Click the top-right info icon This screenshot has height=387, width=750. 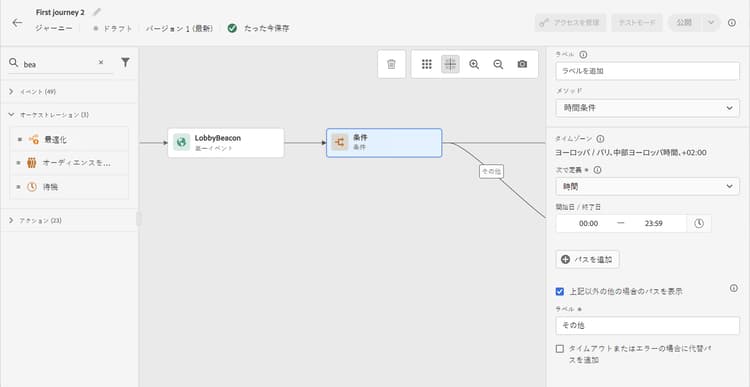[732, 22]
